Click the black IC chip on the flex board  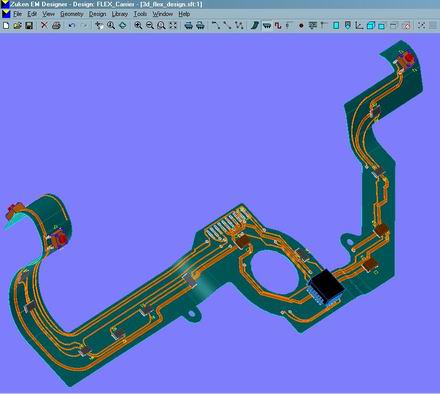pyautogui.click(x=326, y=287)
